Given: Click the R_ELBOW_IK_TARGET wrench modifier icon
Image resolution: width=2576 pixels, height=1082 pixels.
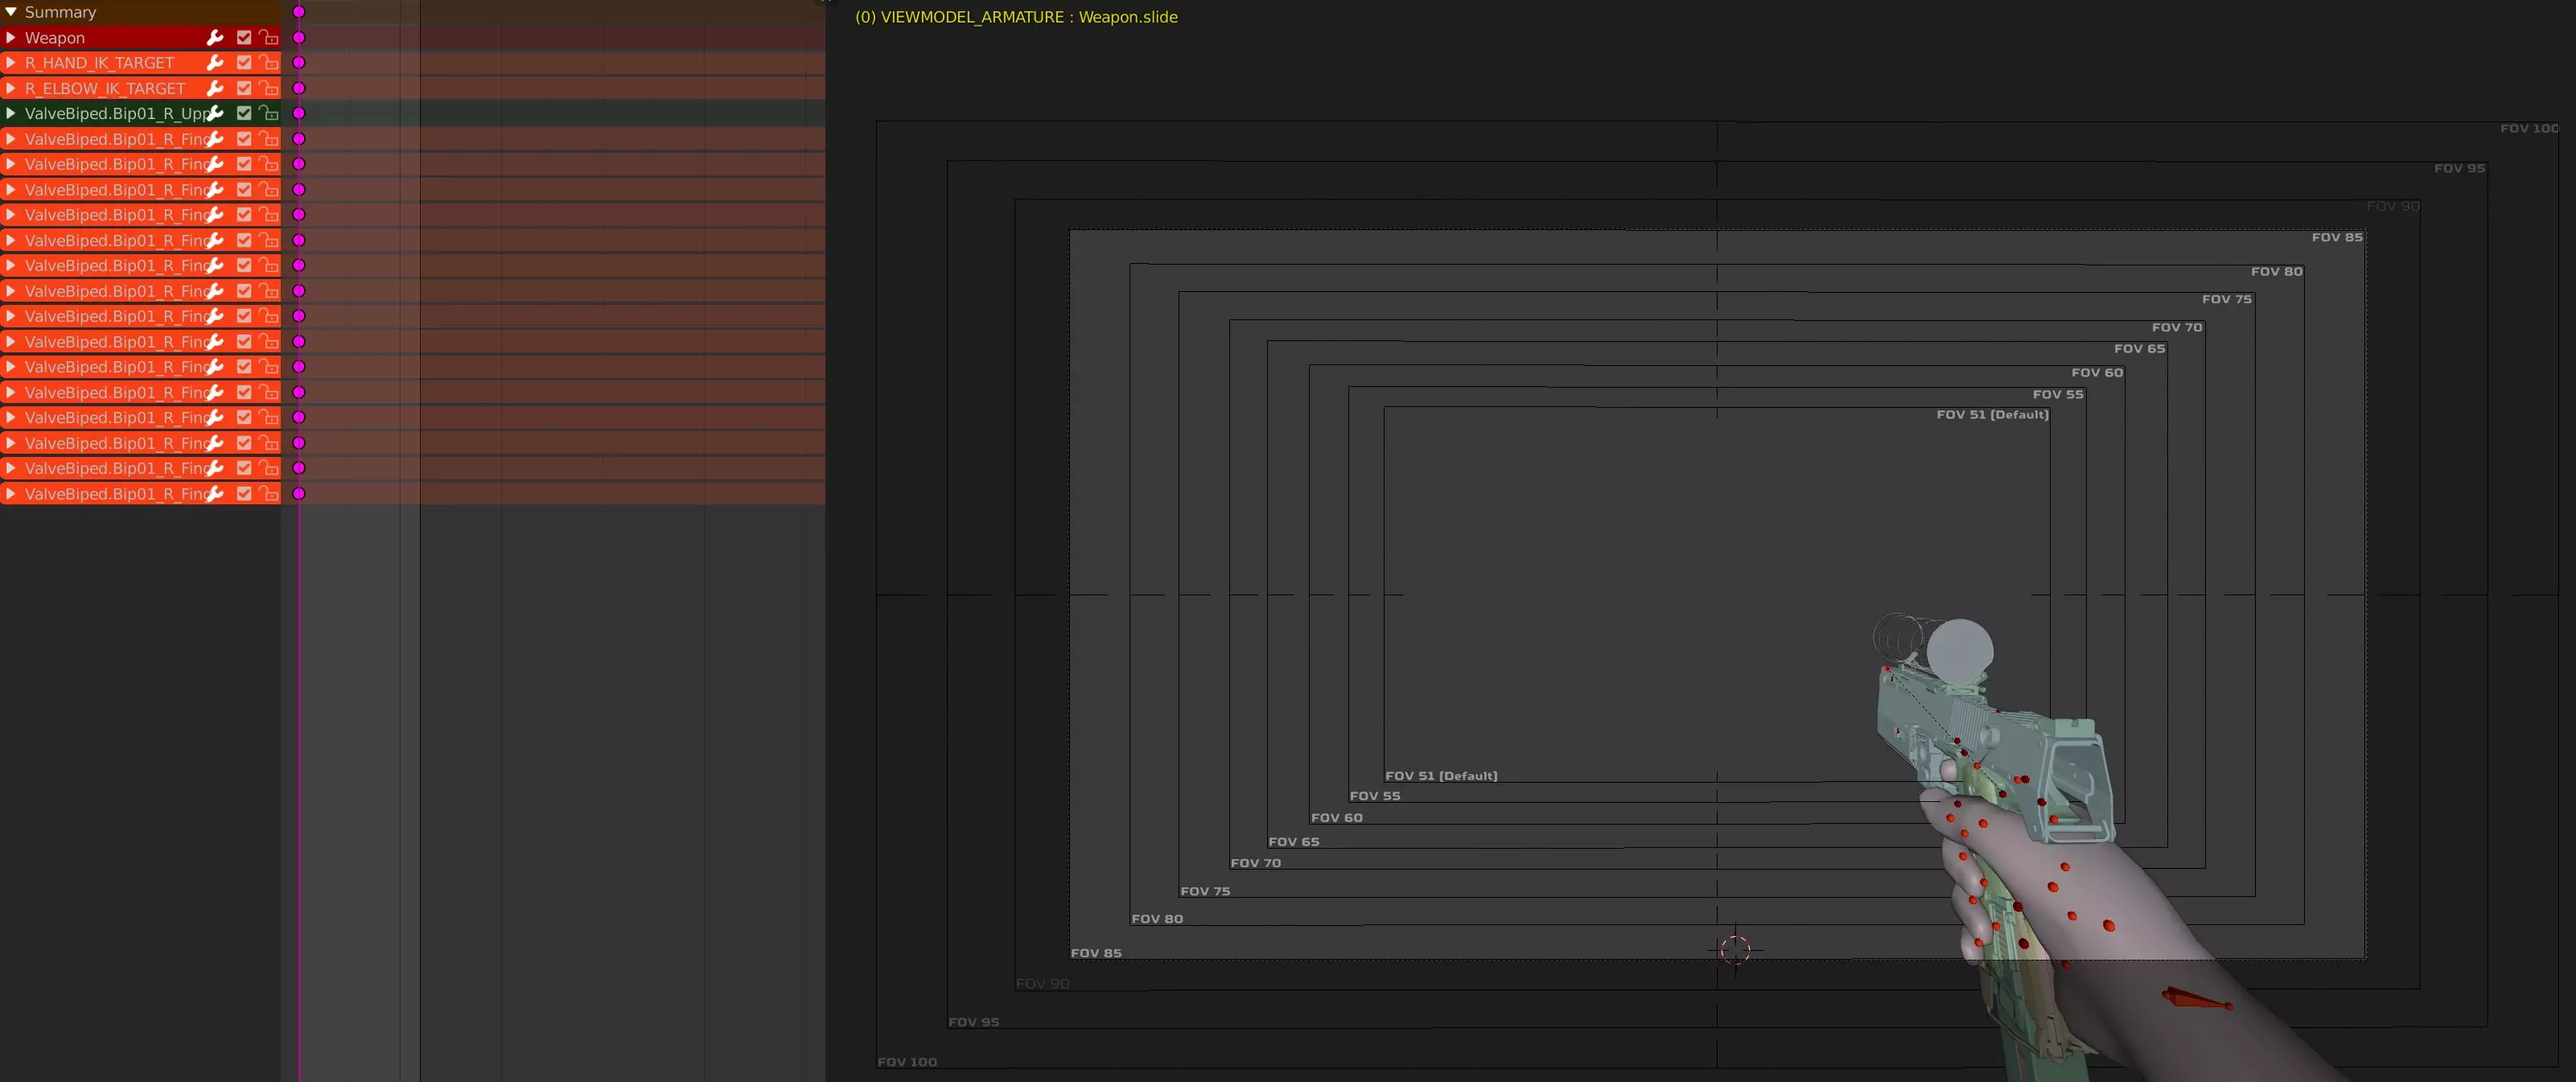Looking at the screenshot, I should (x=215, y=88).
